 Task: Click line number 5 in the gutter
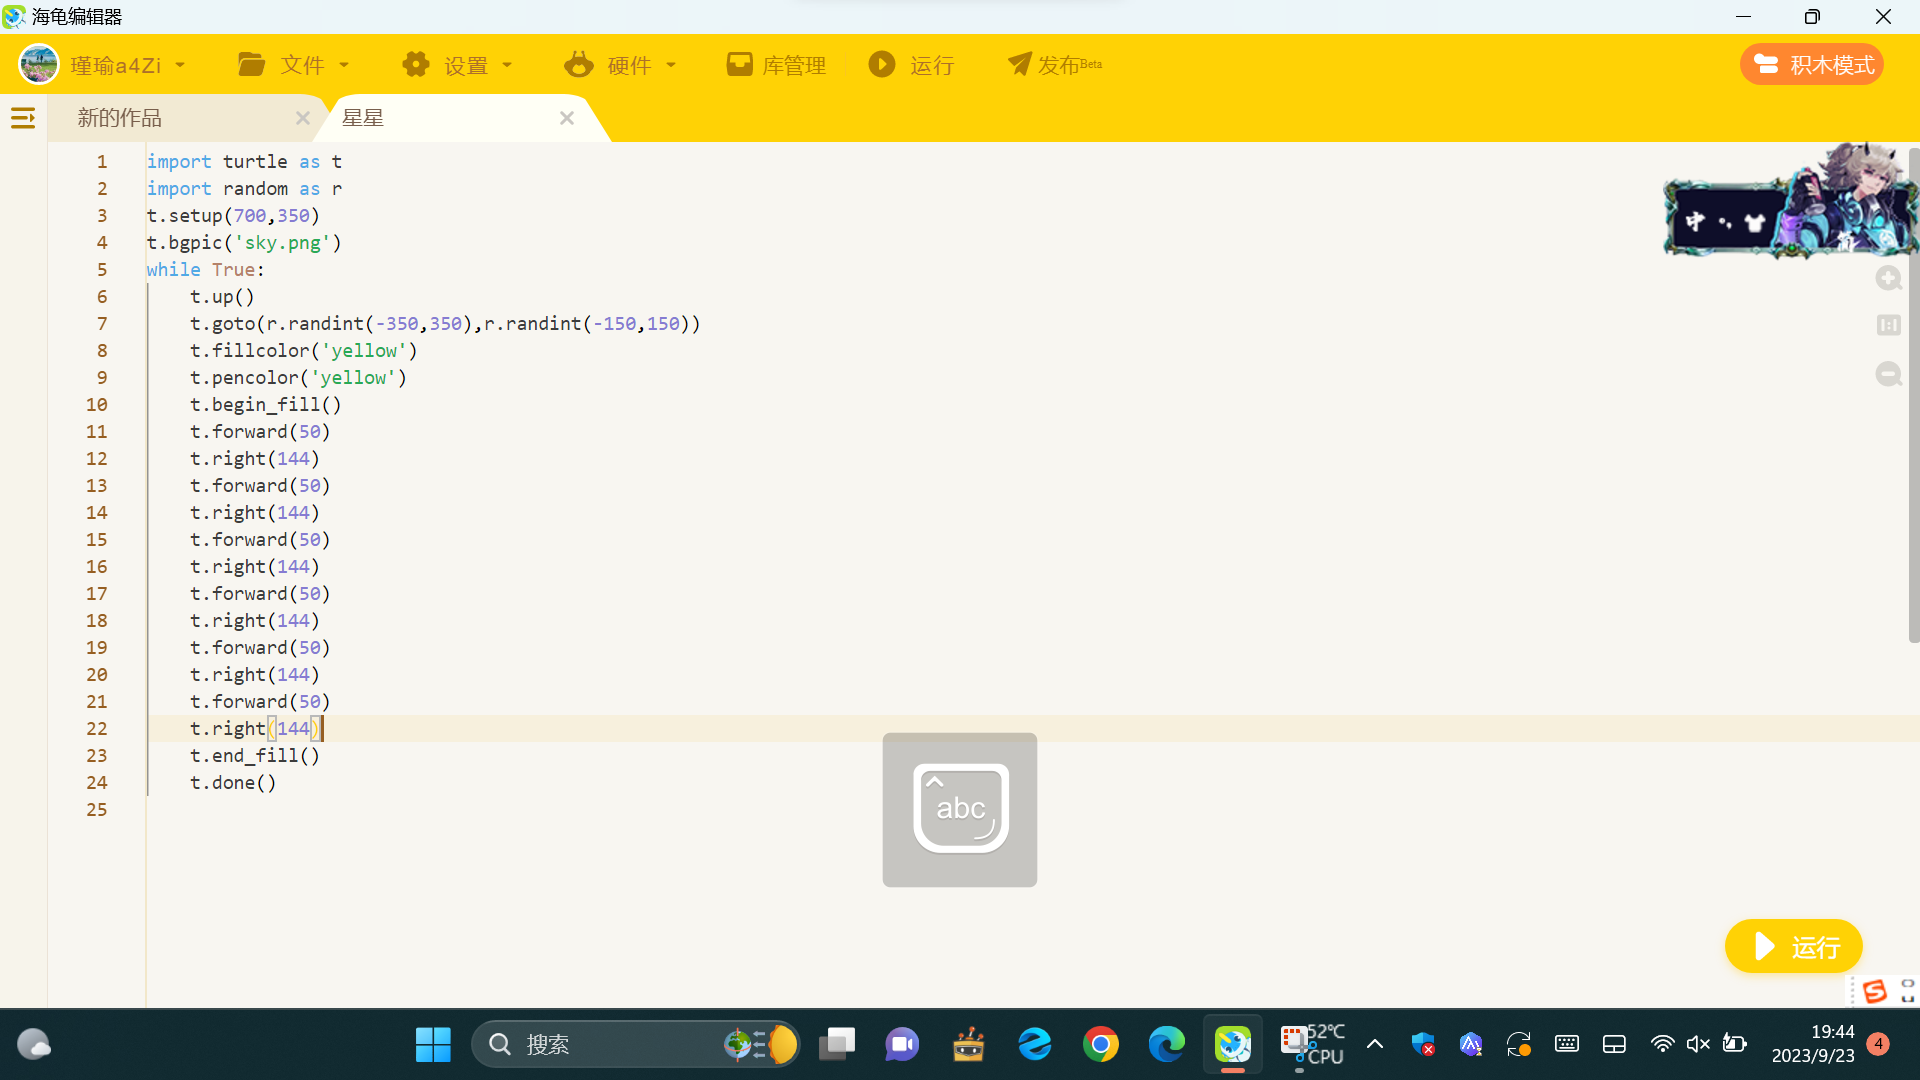(x=102, y=270)
